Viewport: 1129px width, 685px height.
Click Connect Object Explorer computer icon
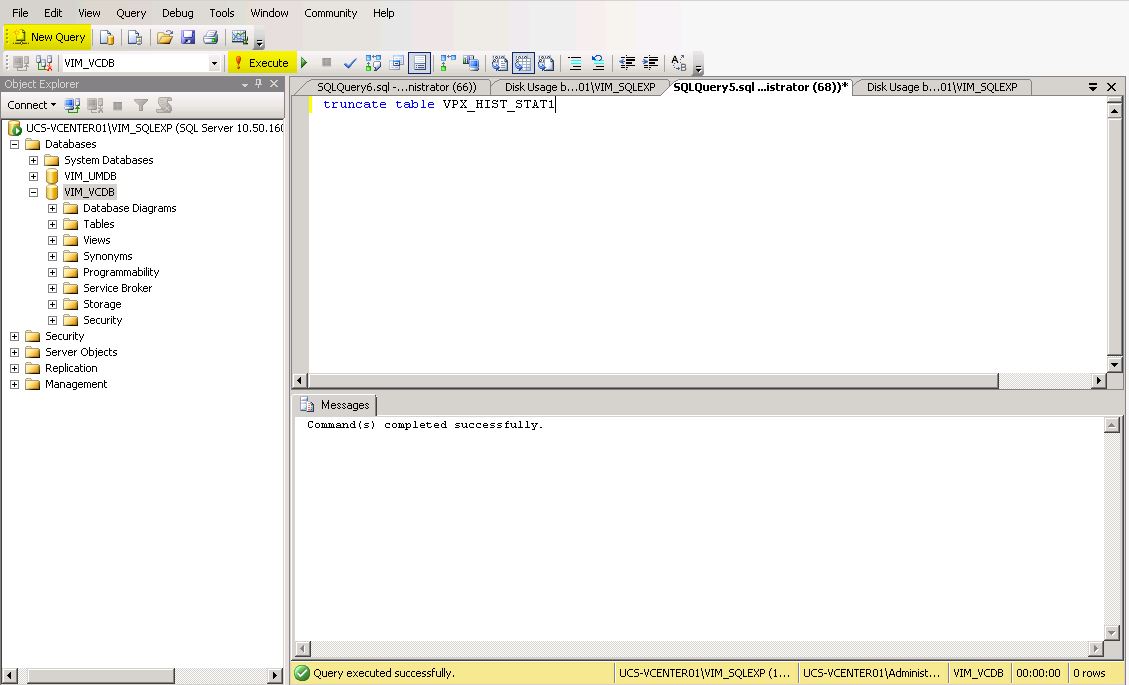(x=72, y=105)
